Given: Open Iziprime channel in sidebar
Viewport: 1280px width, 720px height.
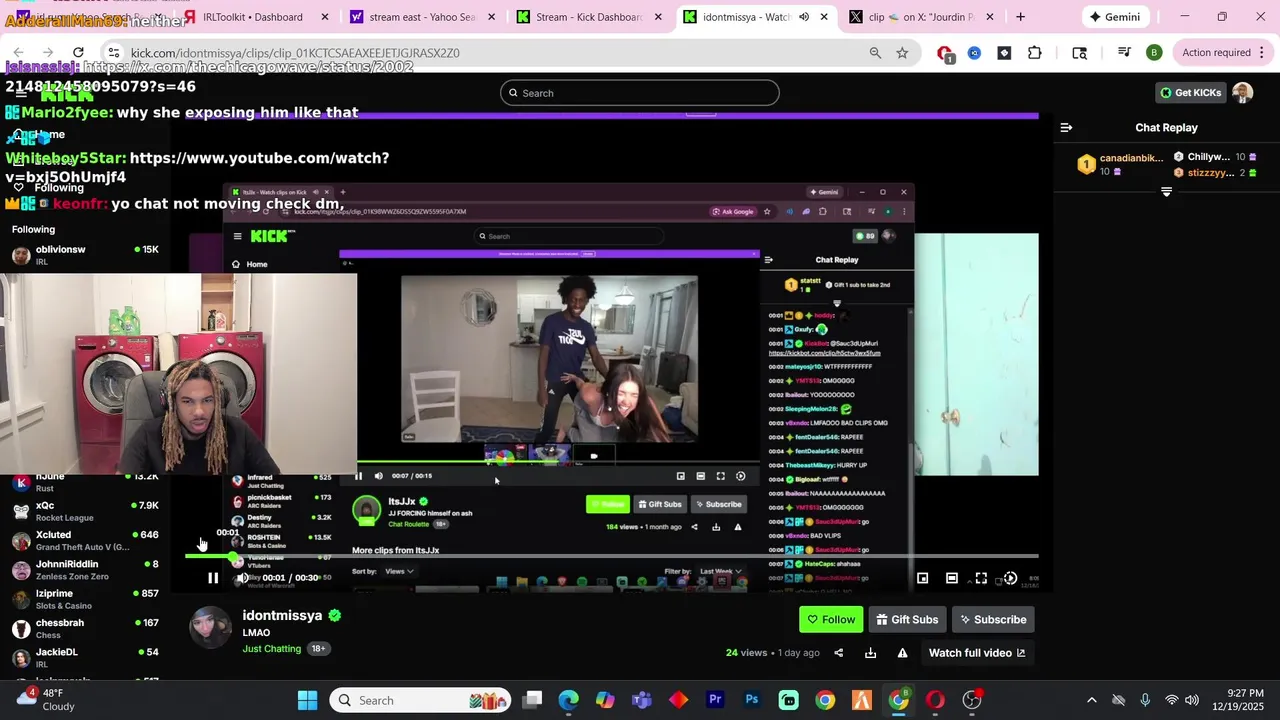Looking at the screenshot, I should click(x=85, y=599).
